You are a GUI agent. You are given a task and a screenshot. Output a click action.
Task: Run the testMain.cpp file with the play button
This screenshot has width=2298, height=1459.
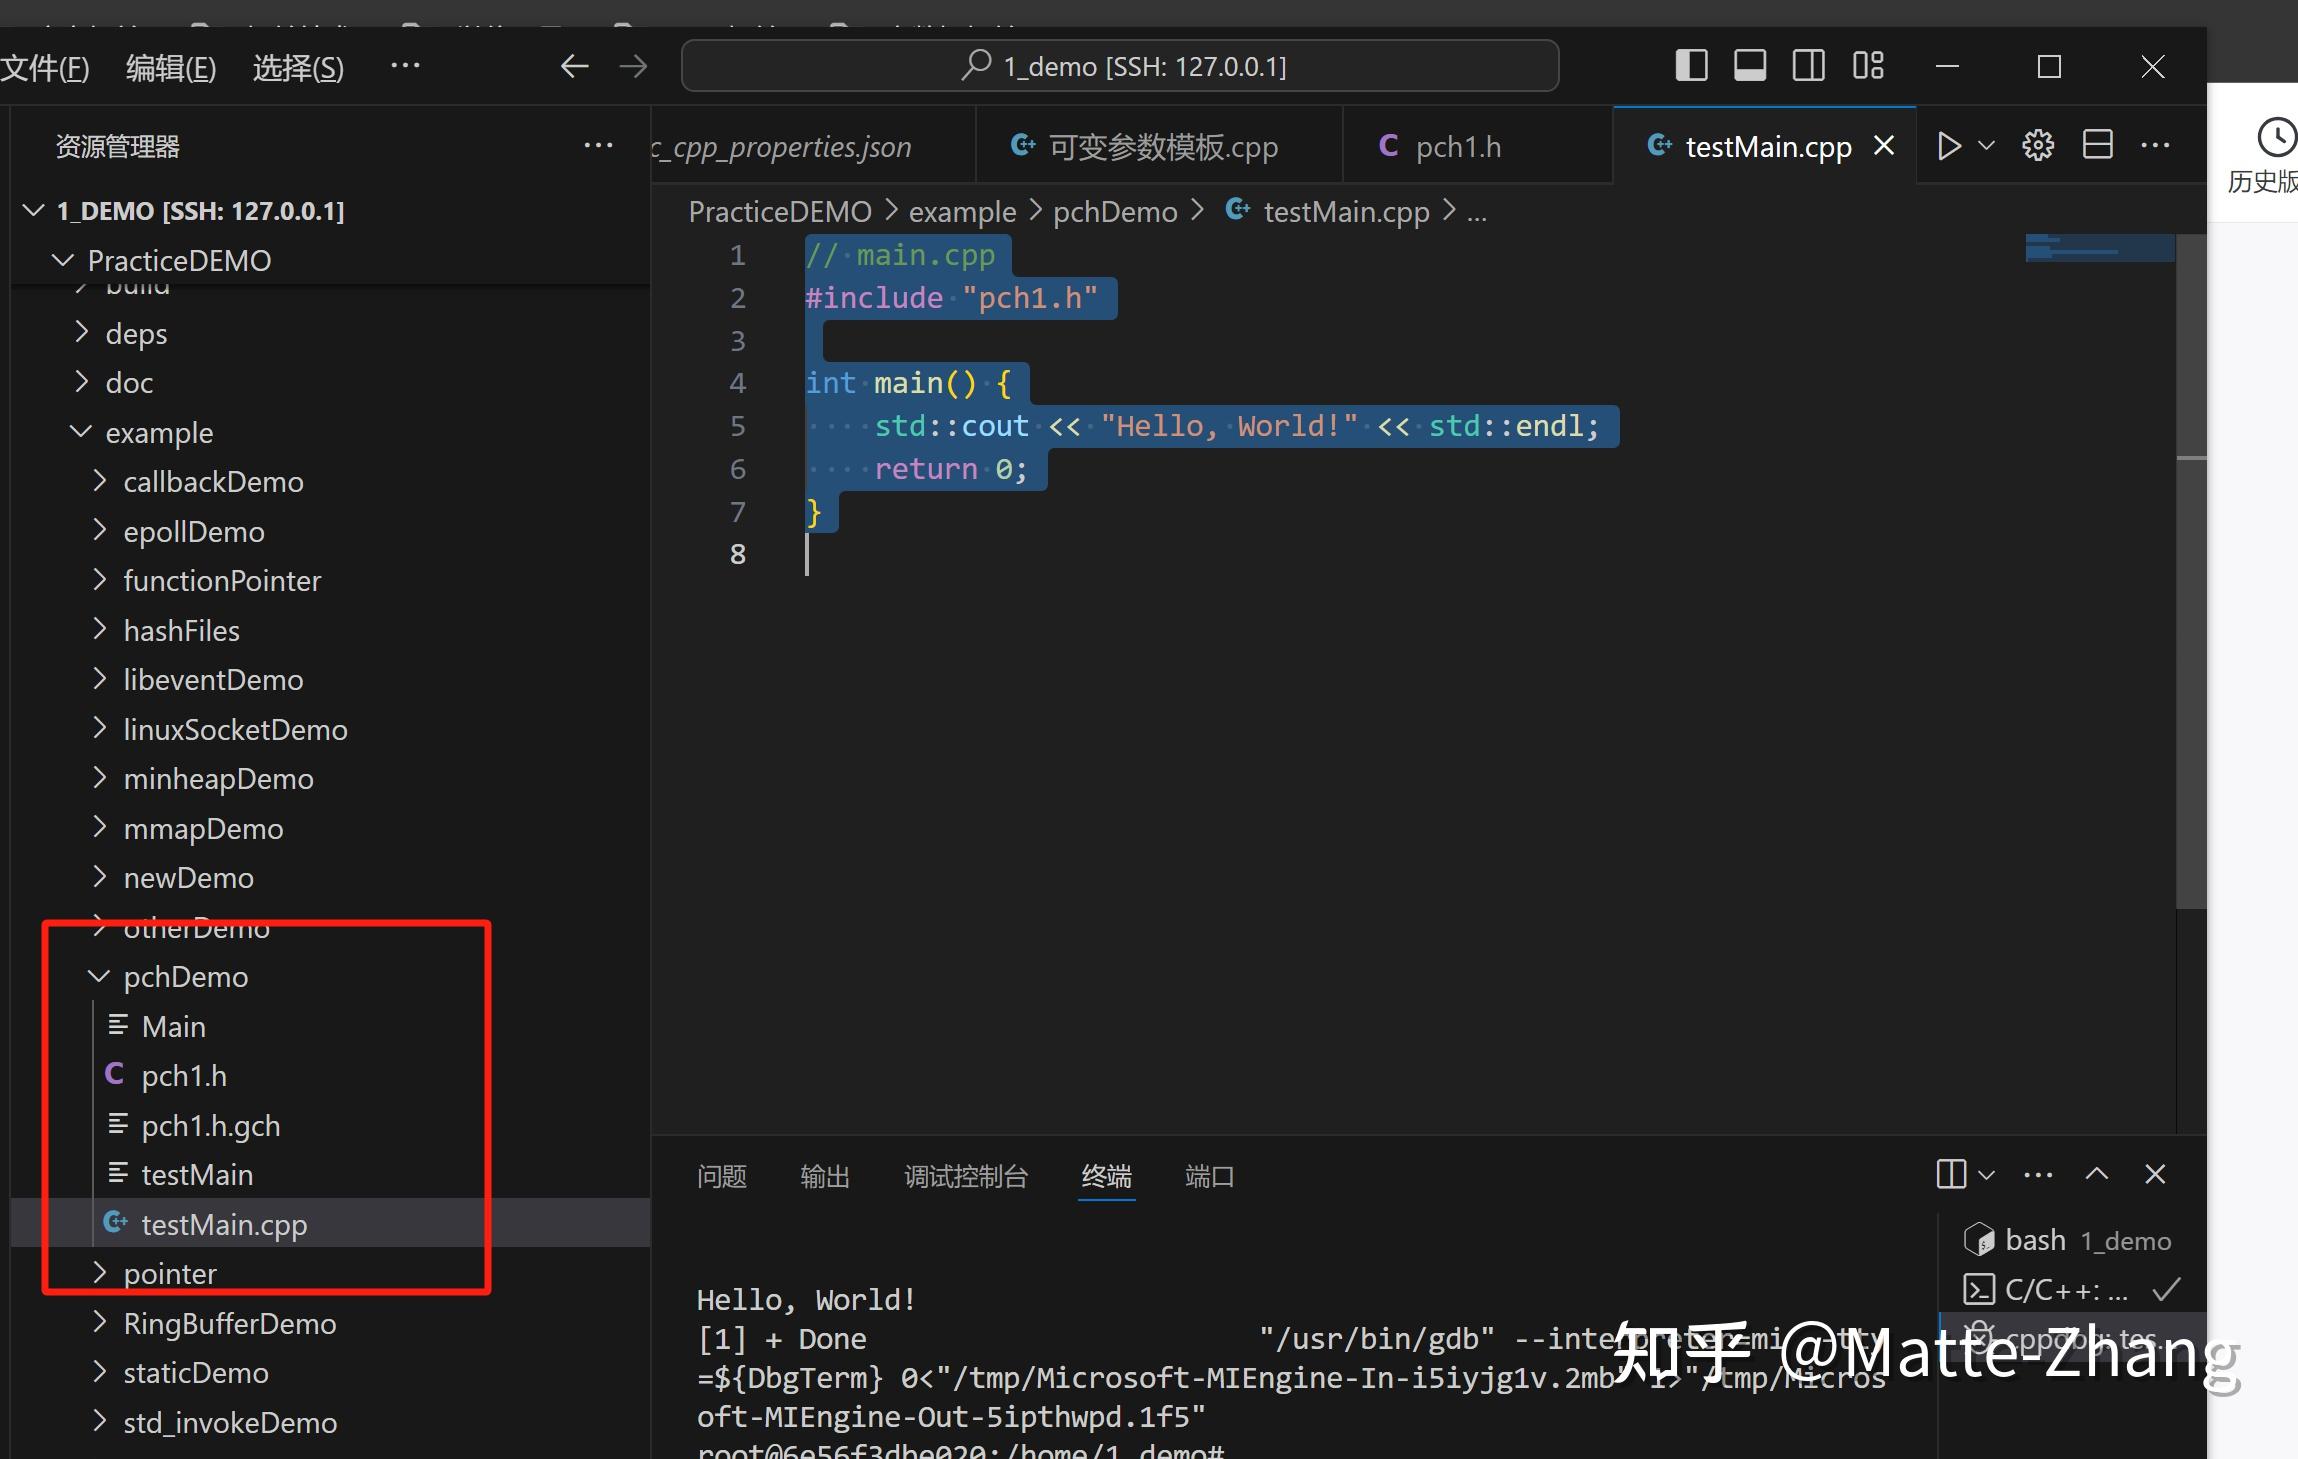1948,145
